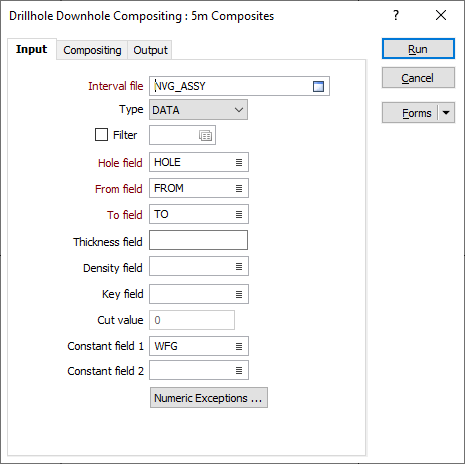
Task: Click the Constant field 1 list icon
Action: click(x=239, y=346)
